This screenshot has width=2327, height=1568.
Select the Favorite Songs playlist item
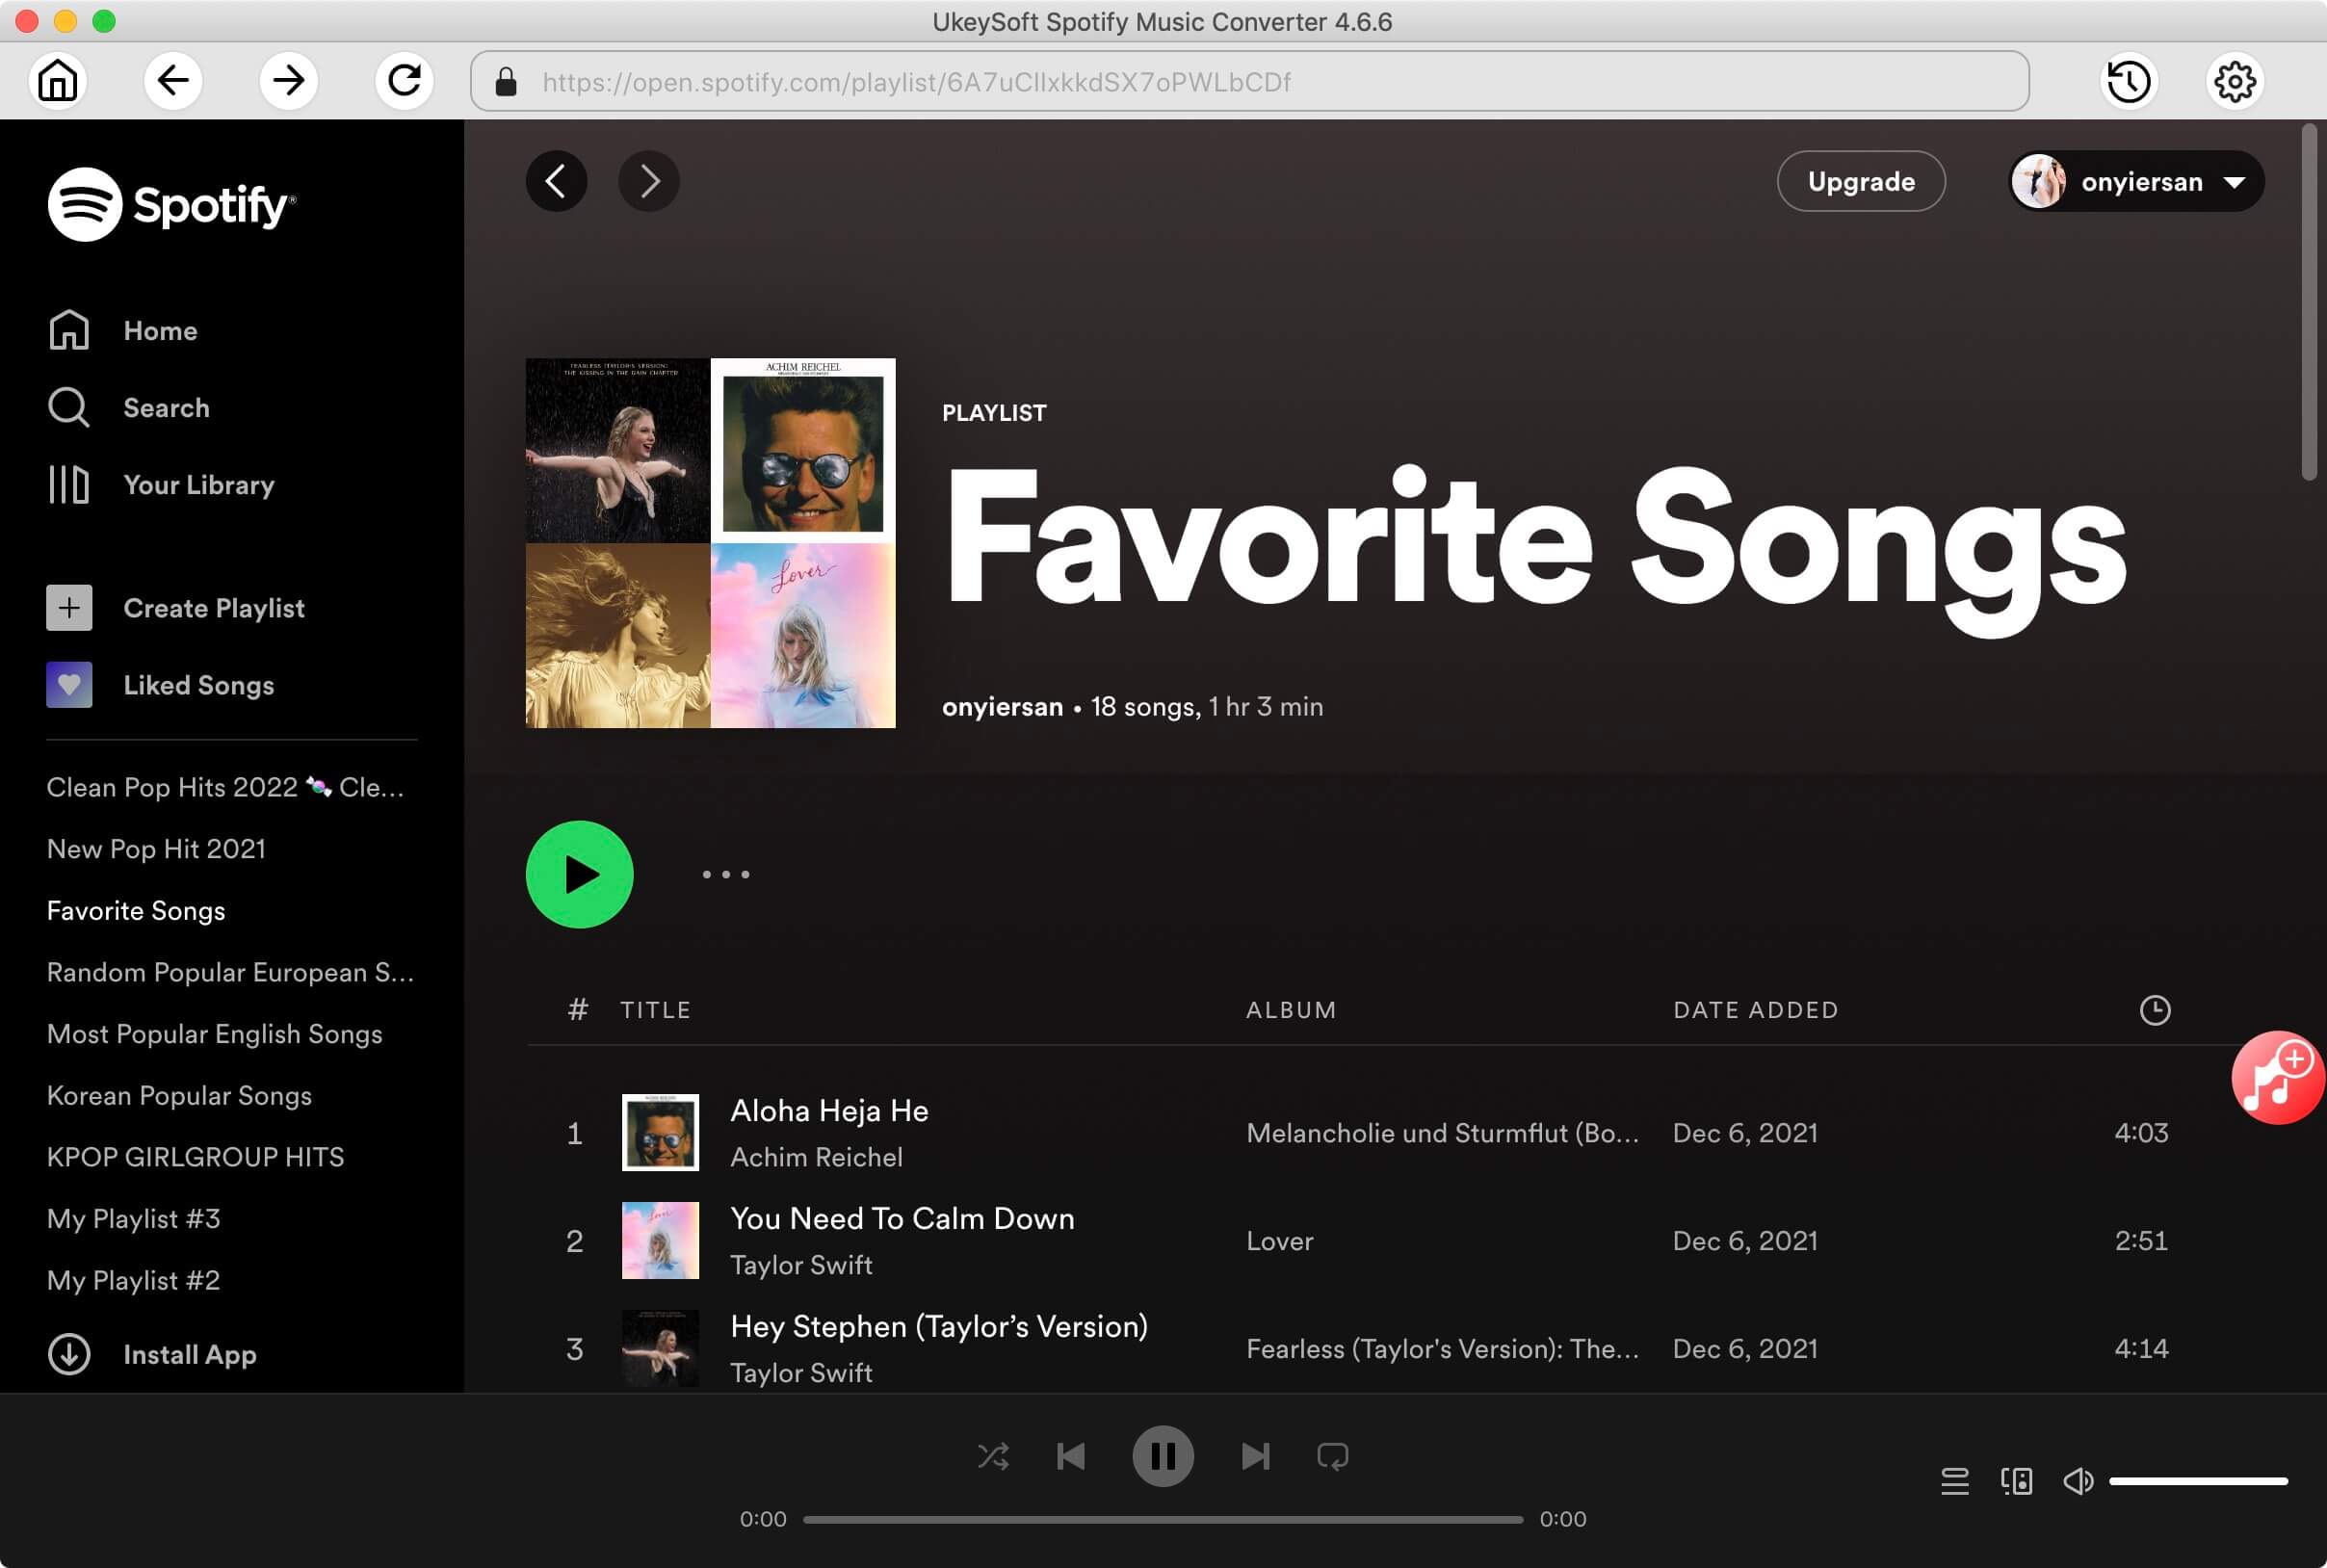click(x=135, y=910)
